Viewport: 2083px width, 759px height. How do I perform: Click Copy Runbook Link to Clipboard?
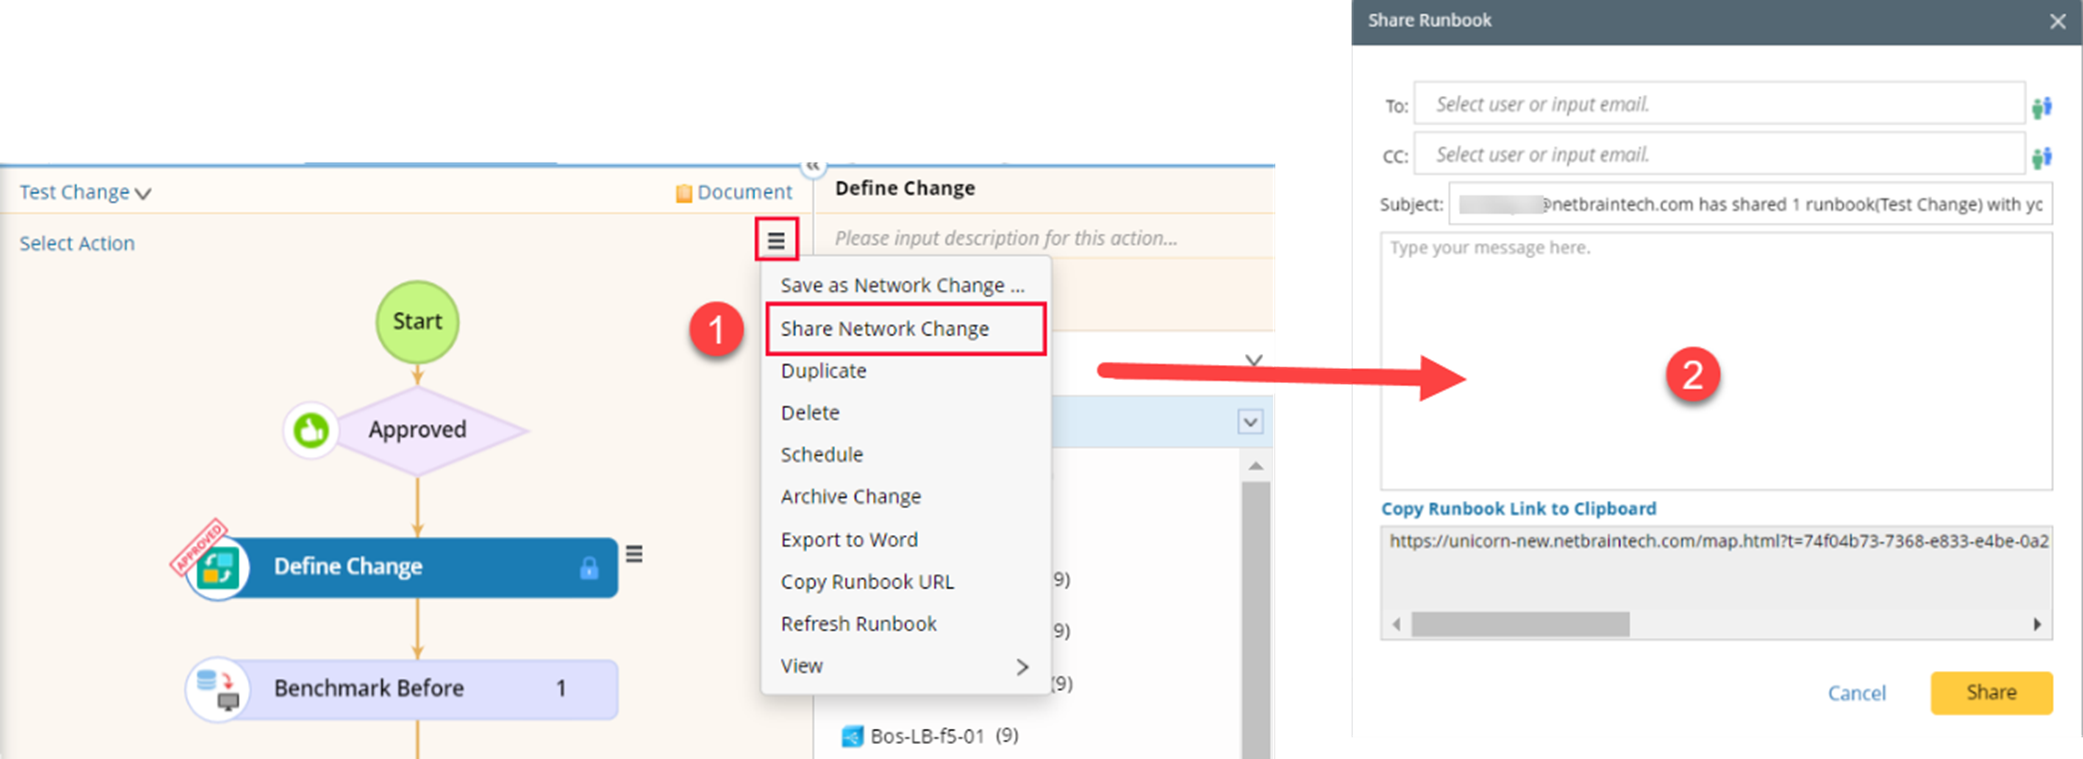coord(1518,509)
